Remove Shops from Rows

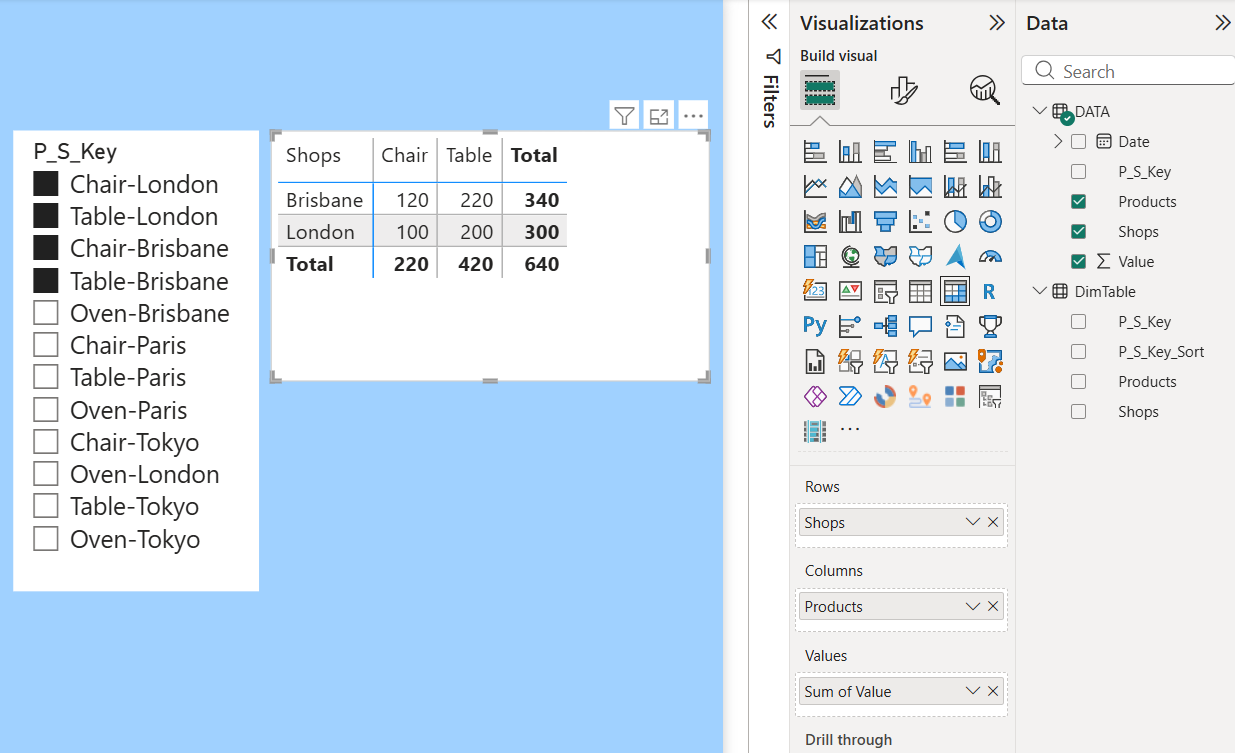993,522
